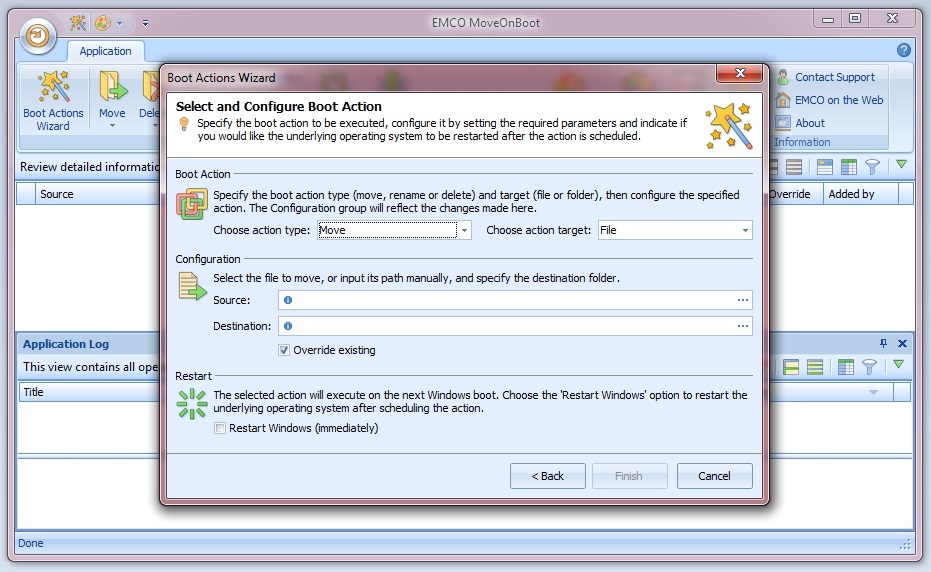Click the About window icon

[783, 122]
